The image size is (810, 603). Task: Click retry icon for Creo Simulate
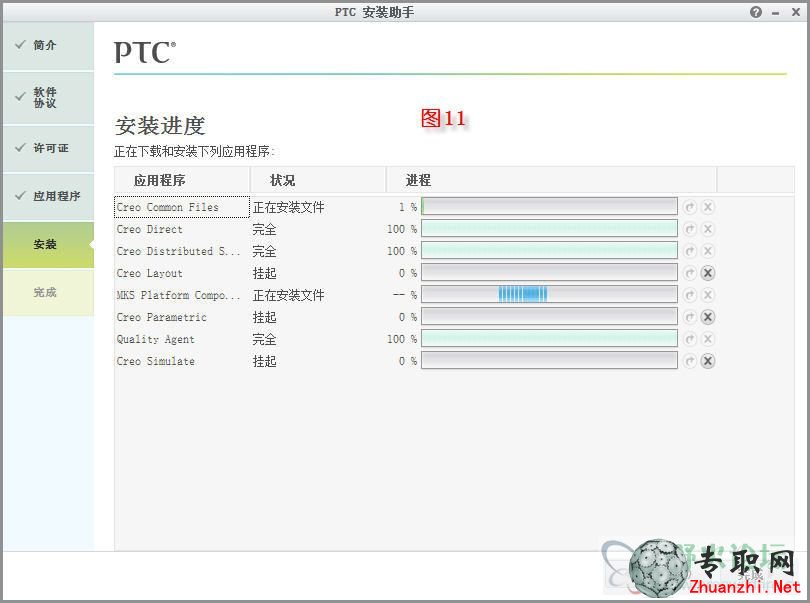[x=690, y=361]
